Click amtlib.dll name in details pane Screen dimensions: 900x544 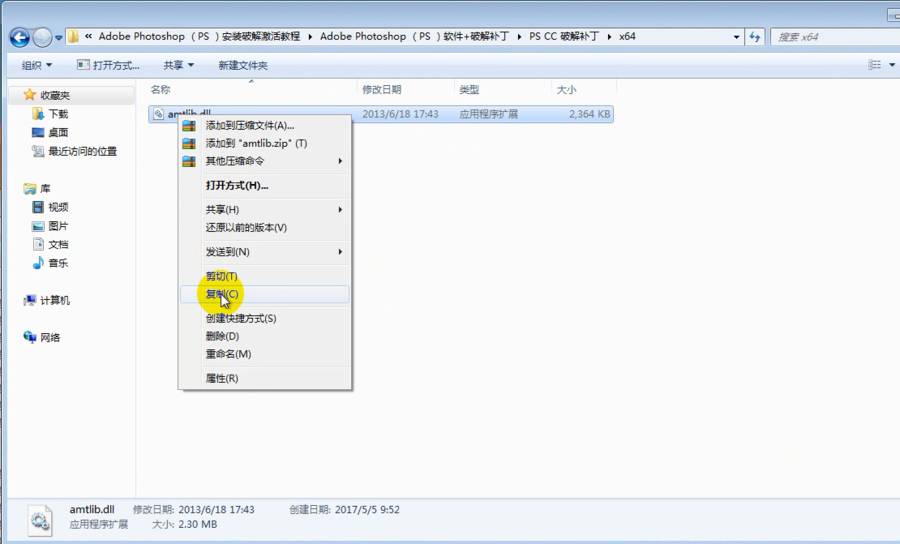(92, 510)
